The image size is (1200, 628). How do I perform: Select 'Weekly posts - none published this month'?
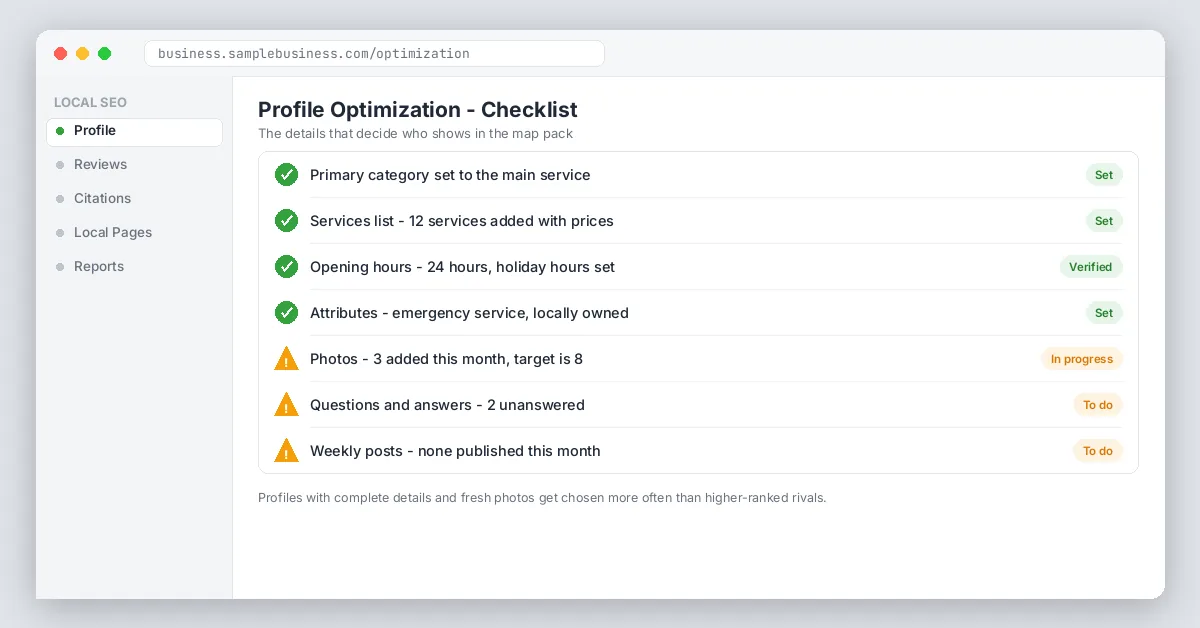click(x=455, y=451)
